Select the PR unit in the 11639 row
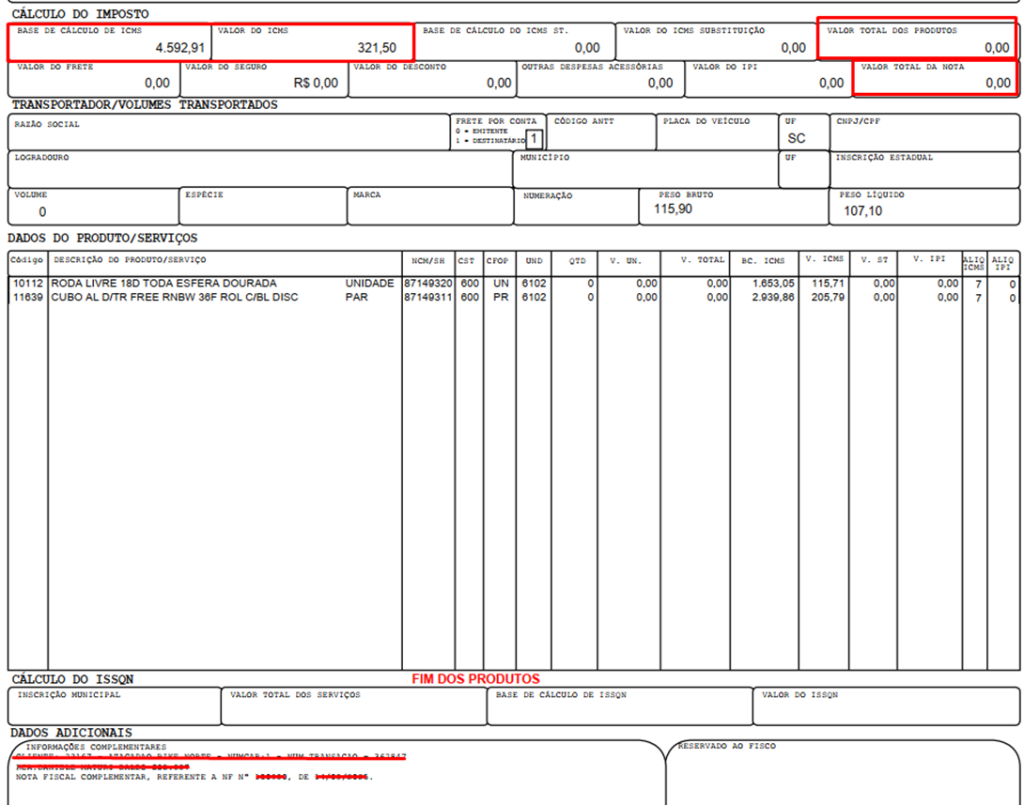 501,297
